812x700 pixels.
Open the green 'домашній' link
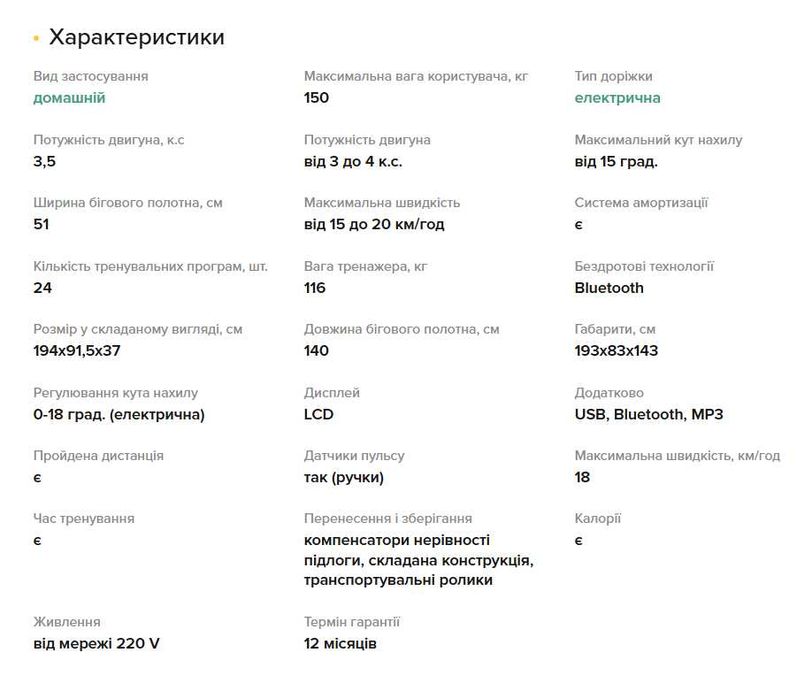[x=69, y=98]
